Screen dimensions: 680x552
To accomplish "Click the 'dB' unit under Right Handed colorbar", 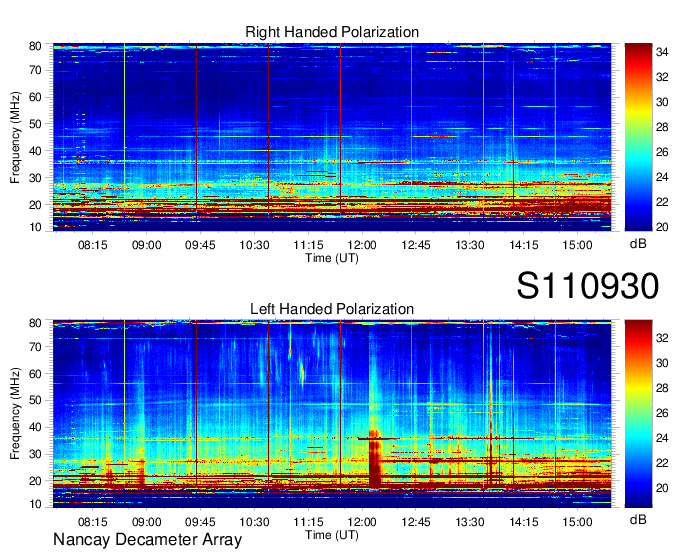I will (638, 244).
